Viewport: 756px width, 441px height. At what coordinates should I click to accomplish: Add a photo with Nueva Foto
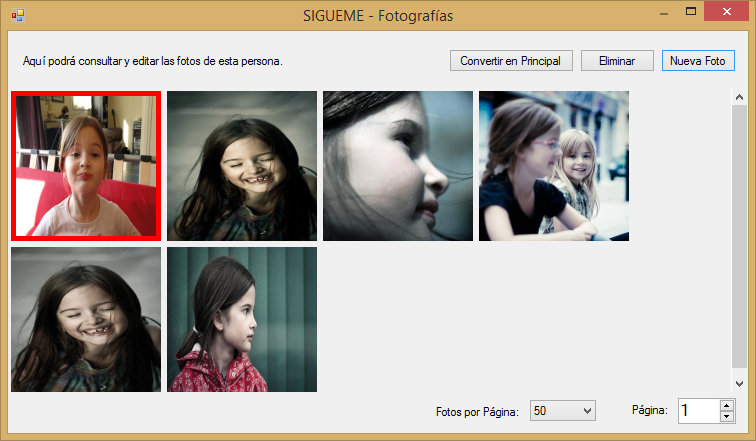(698, 61)
